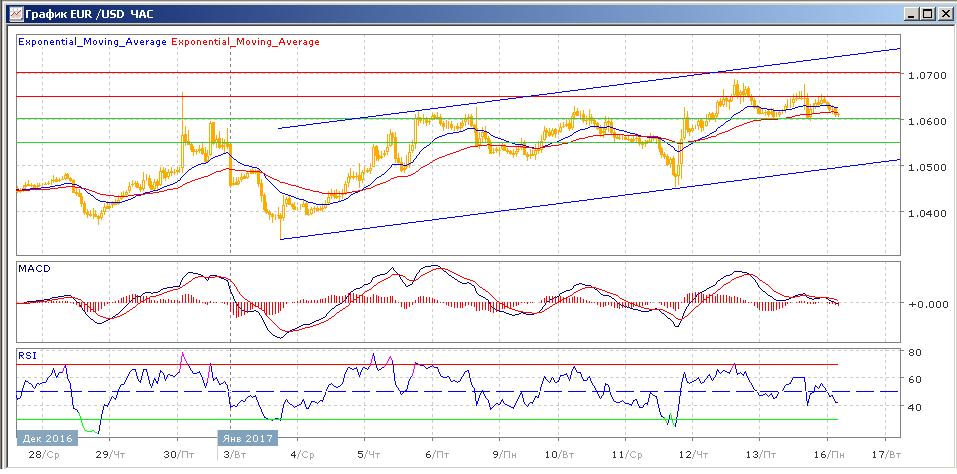This screenshot has height=474, width=957.
Task: Click the MACD indicator panel label
Action: pos(34,269)
